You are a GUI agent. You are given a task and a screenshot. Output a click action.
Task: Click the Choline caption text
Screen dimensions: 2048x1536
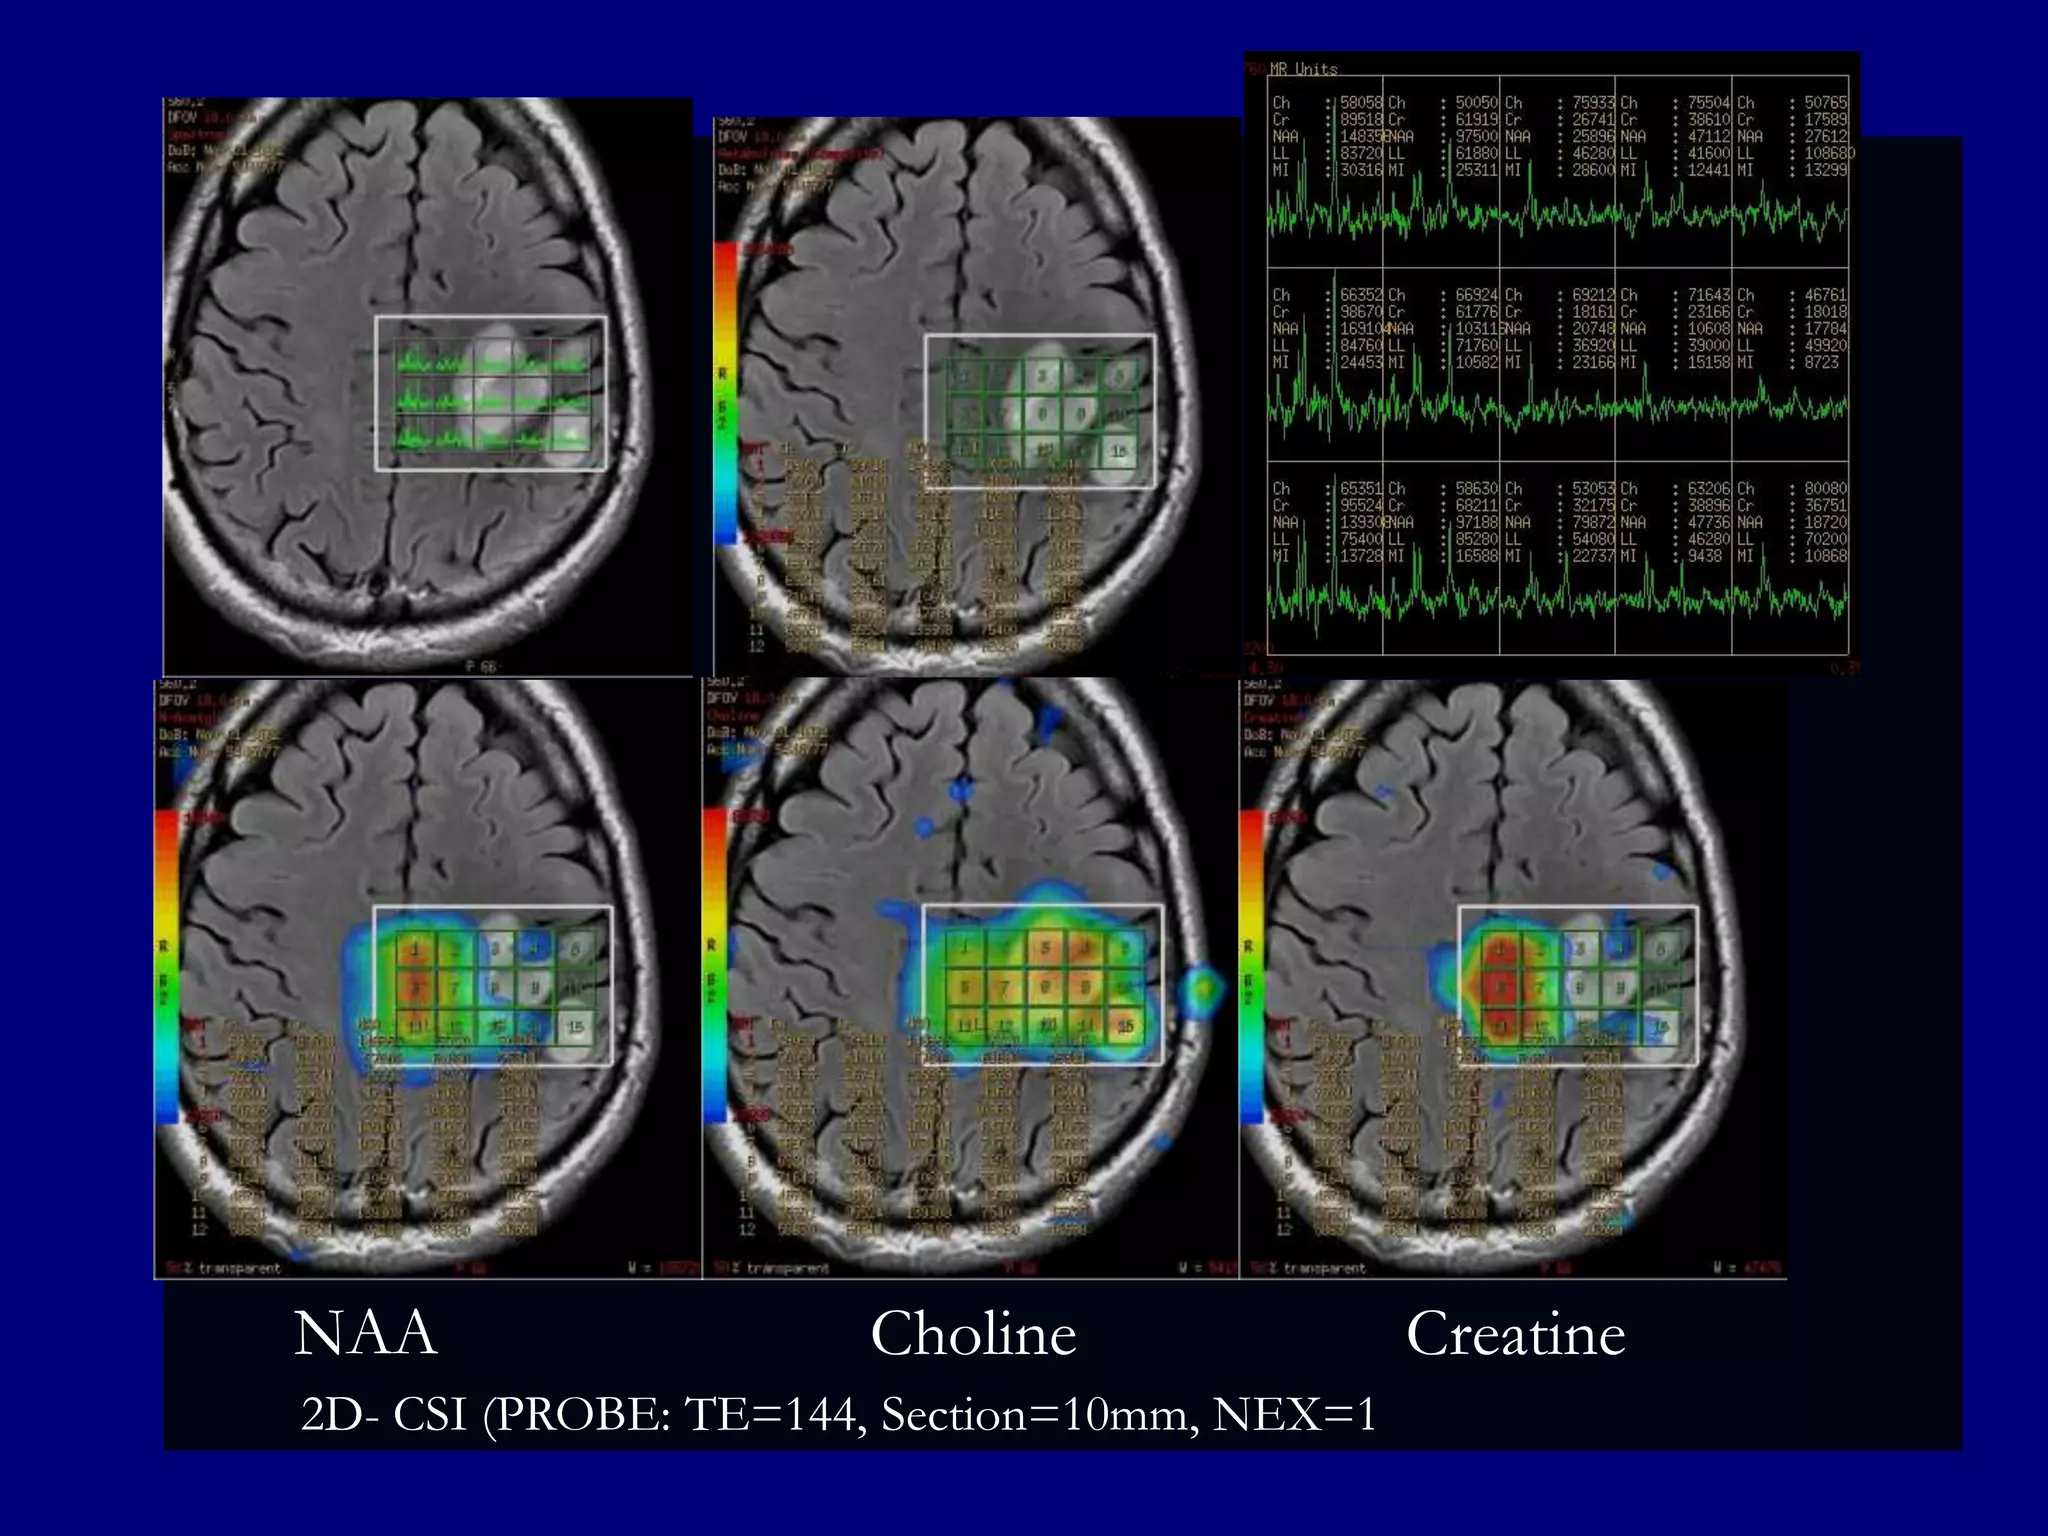973,1333
